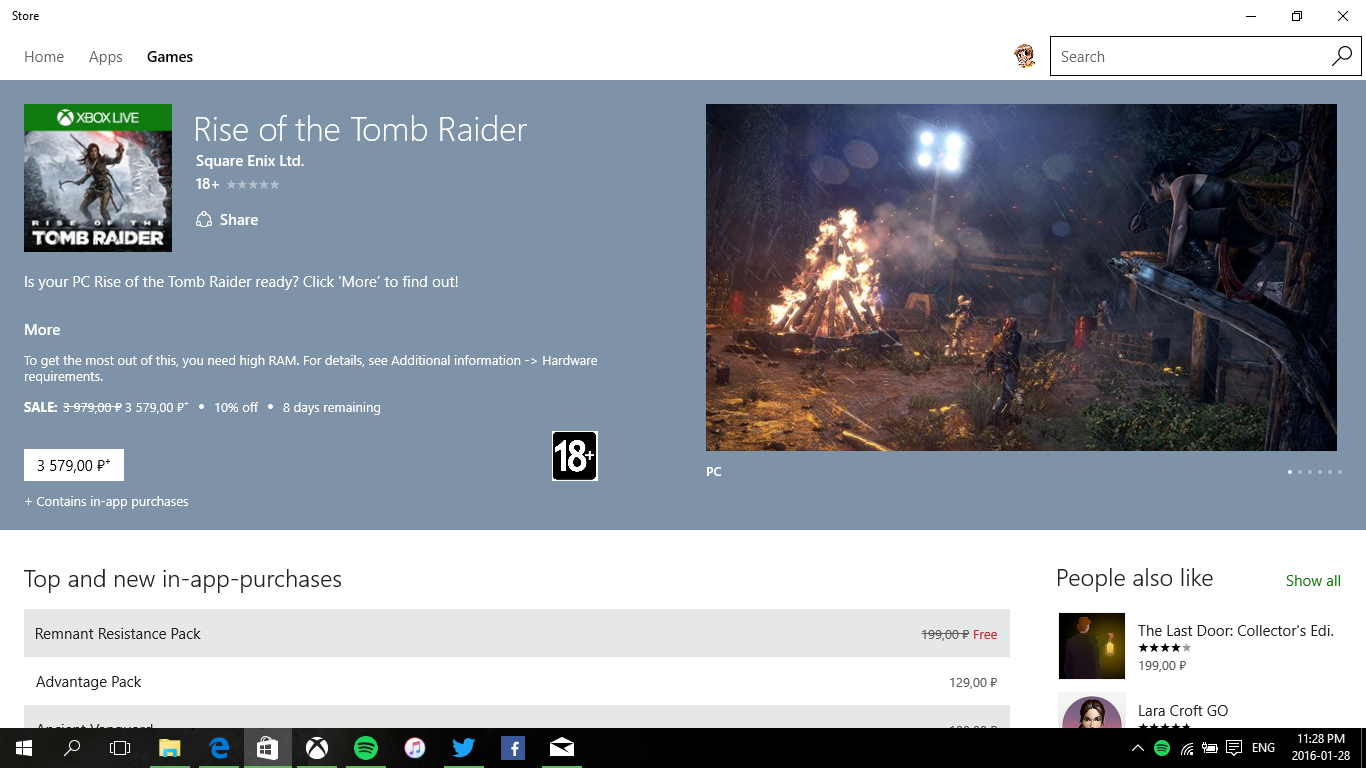Click the Store icon in the taskbar
1366x768 pixels.
[x=267, y=748]
